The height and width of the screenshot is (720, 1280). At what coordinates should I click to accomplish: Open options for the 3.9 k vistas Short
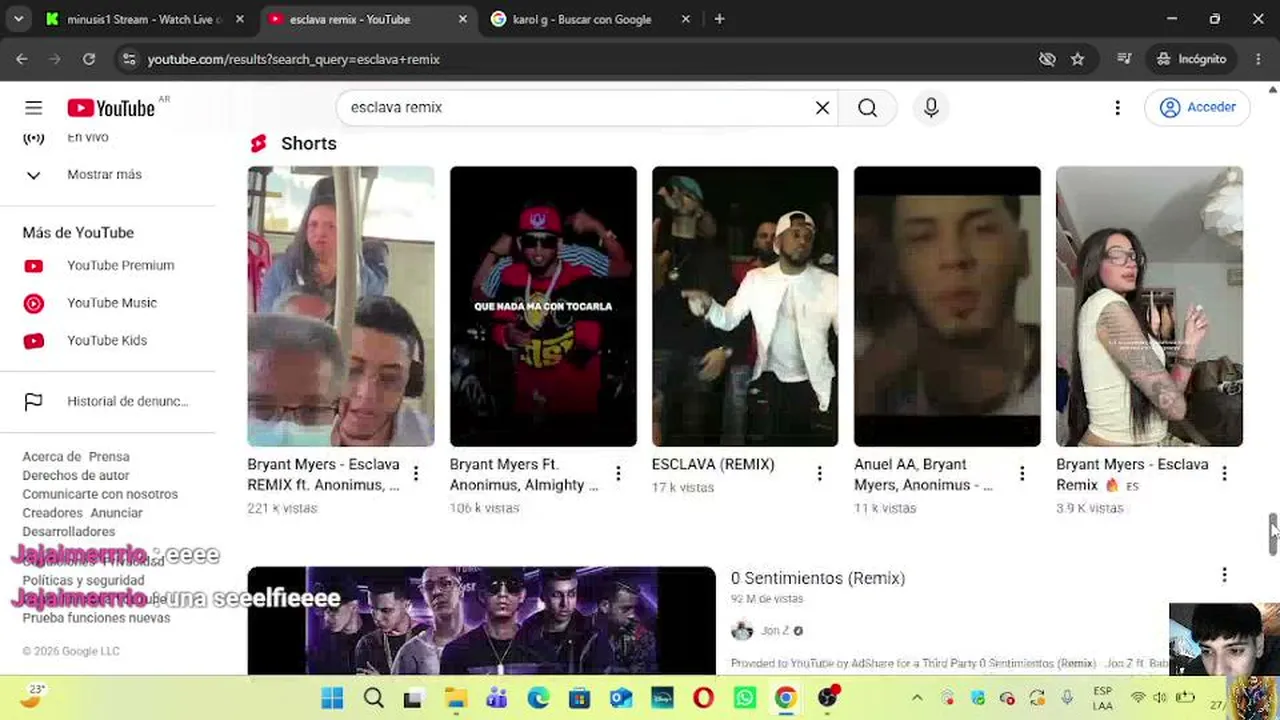point(1224,474)
